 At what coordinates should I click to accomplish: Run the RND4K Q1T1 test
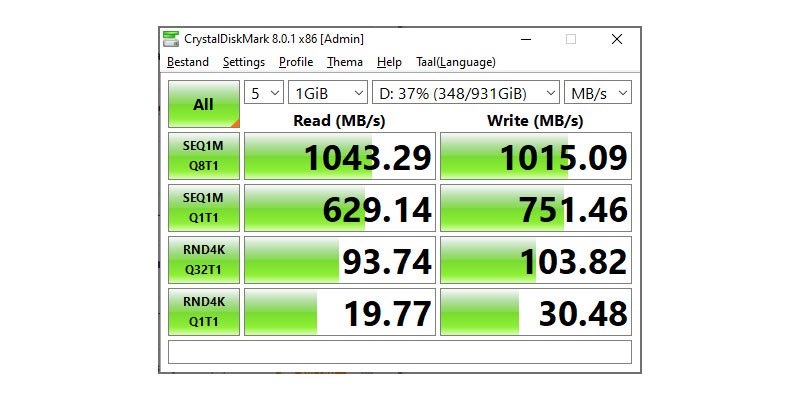[x=204, y=312]
